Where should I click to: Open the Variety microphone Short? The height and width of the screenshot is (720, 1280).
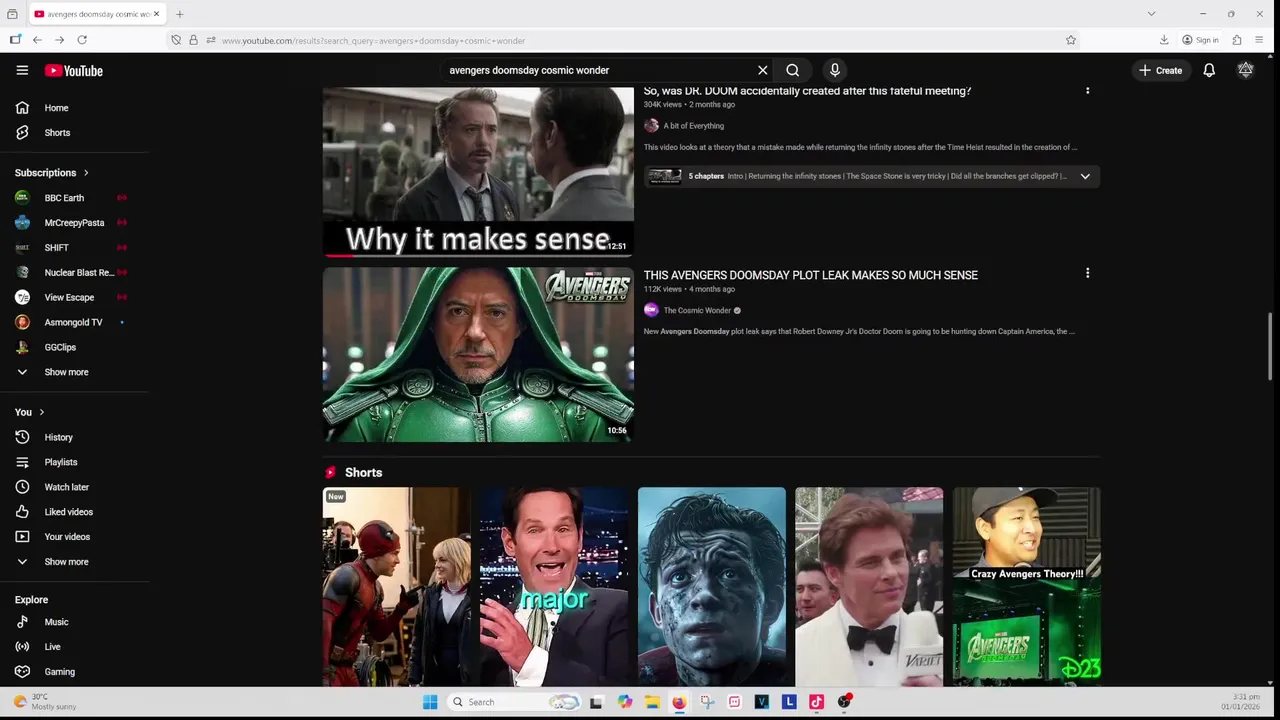pos(869,587)
